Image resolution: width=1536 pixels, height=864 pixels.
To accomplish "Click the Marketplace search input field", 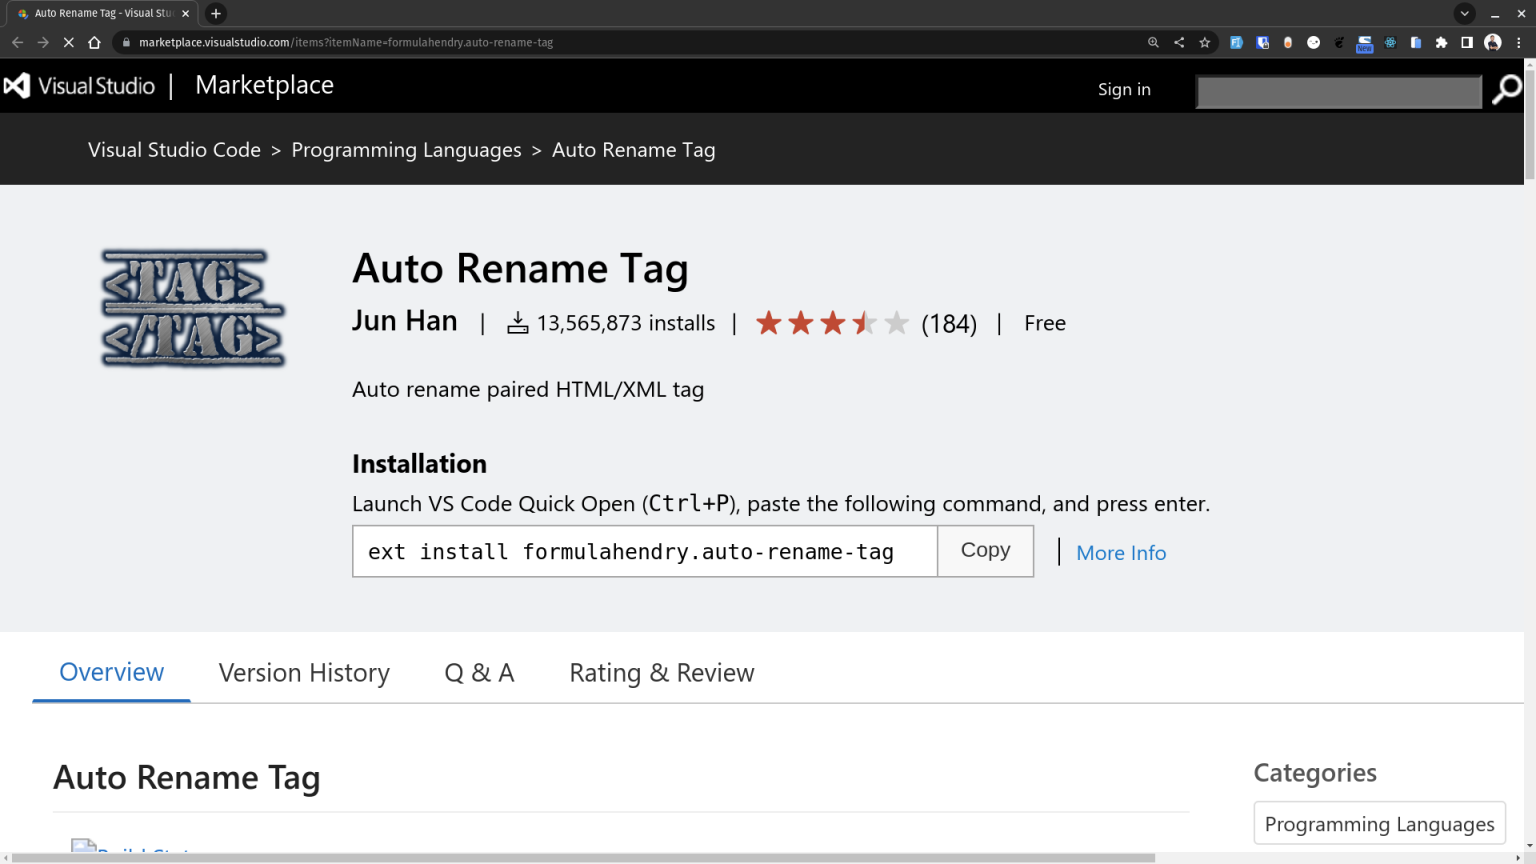I will coord(1338,92).
